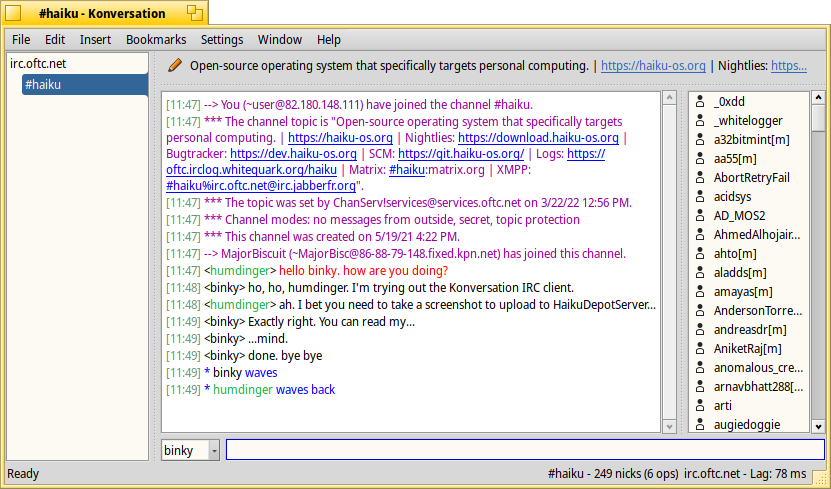Open https://git.haiku-os.org/ SCM link
Screen dimensions: 831x489
(461, 154)
